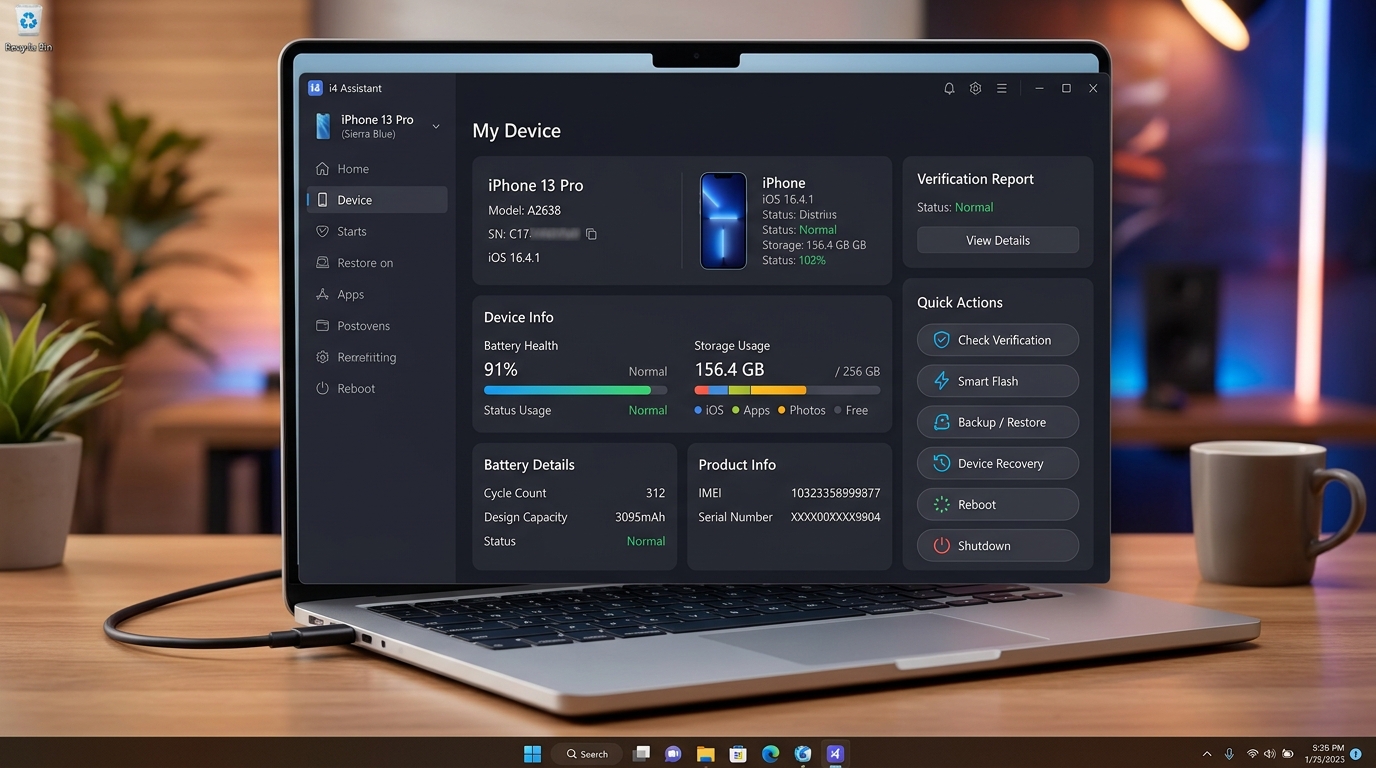
Task: Click the Shutdown power icon
Action: [x=941, y=546]
